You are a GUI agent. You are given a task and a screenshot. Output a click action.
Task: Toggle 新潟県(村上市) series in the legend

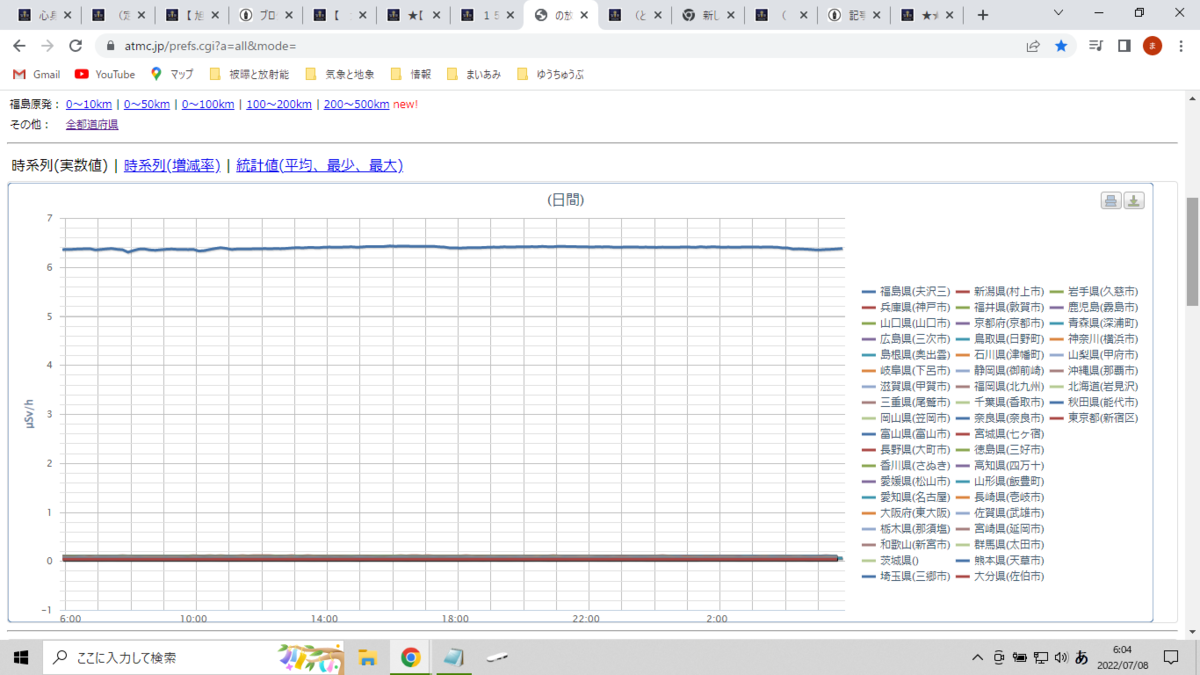1000,291
